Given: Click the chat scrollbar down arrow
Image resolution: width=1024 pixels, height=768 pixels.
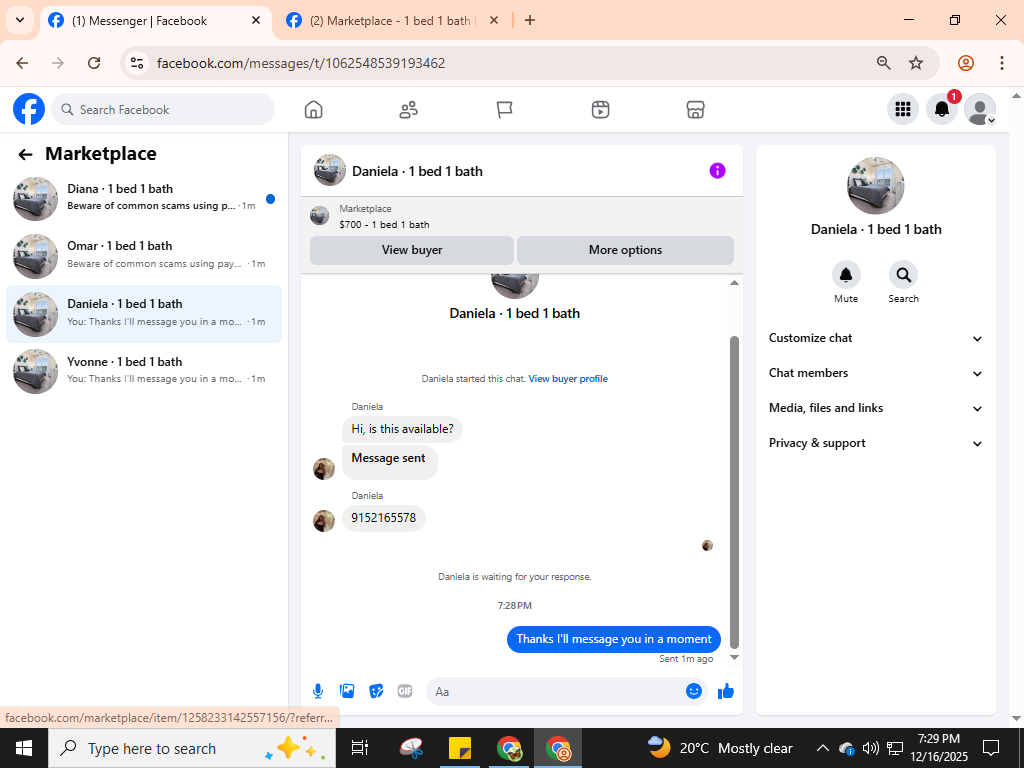Looking at the screenshot, I should tap(734, 658).
